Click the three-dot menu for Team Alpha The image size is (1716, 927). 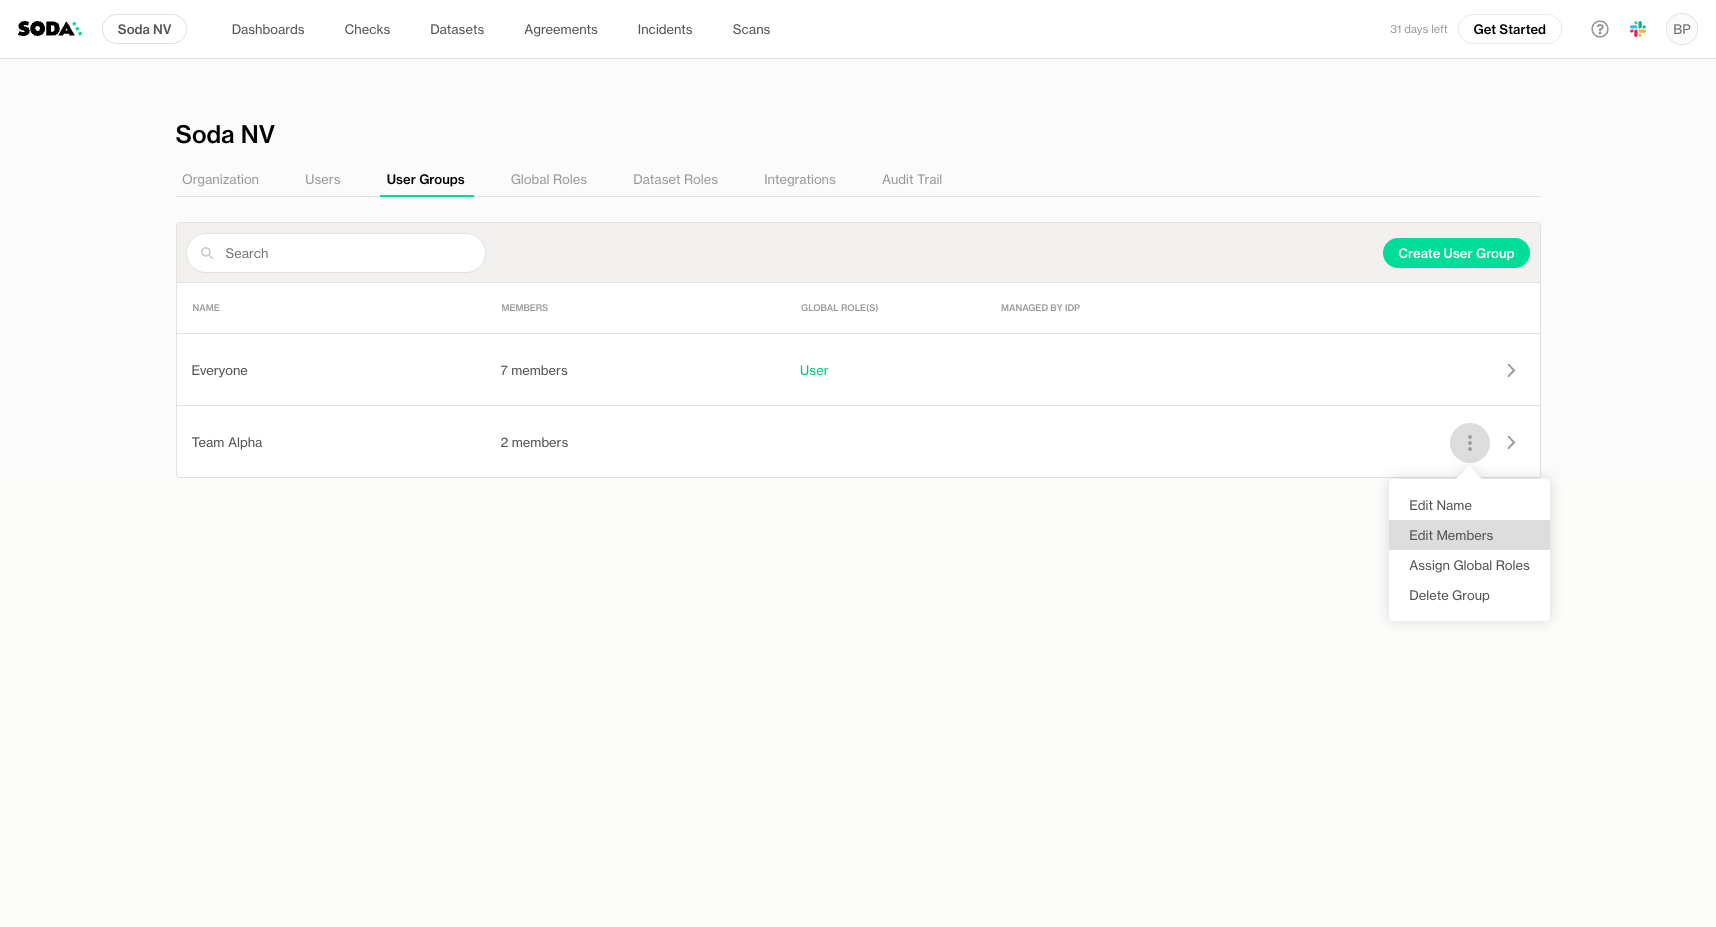[1469, 443]
